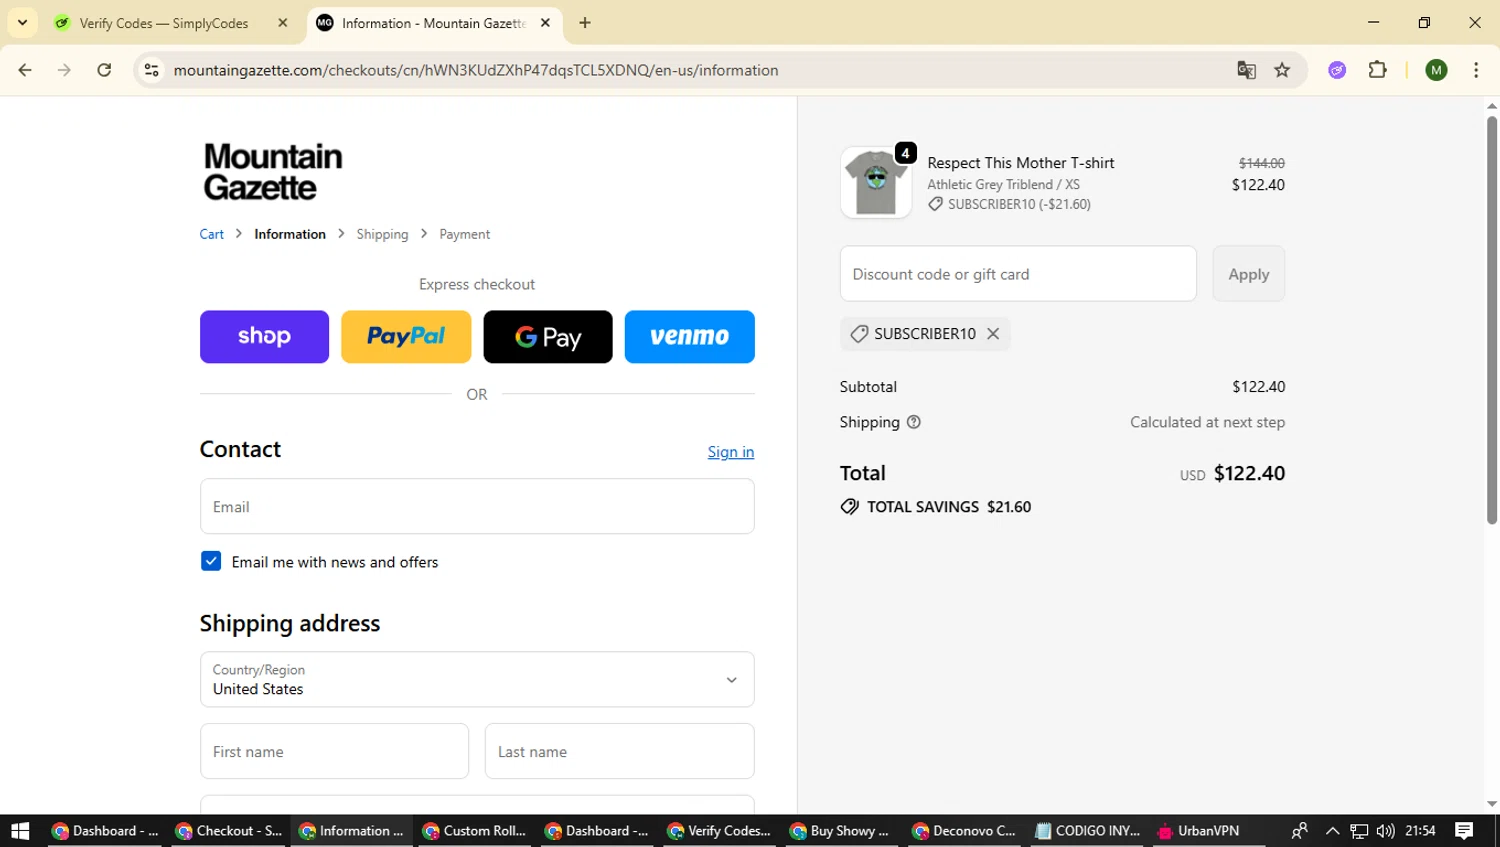Click the Mountain Gazette logo

(x=273, y=172)
